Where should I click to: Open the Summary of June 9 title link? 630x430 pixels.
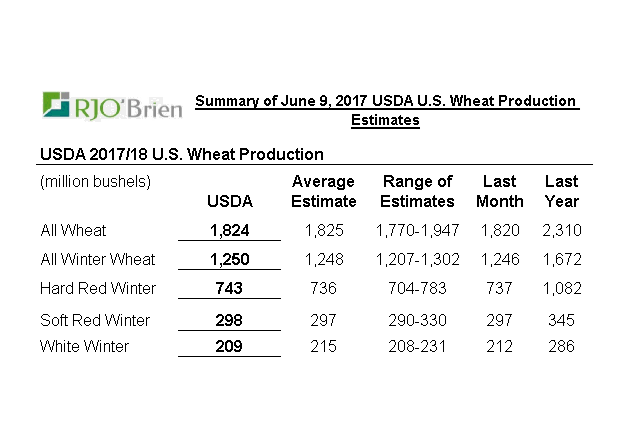[385, 110]
